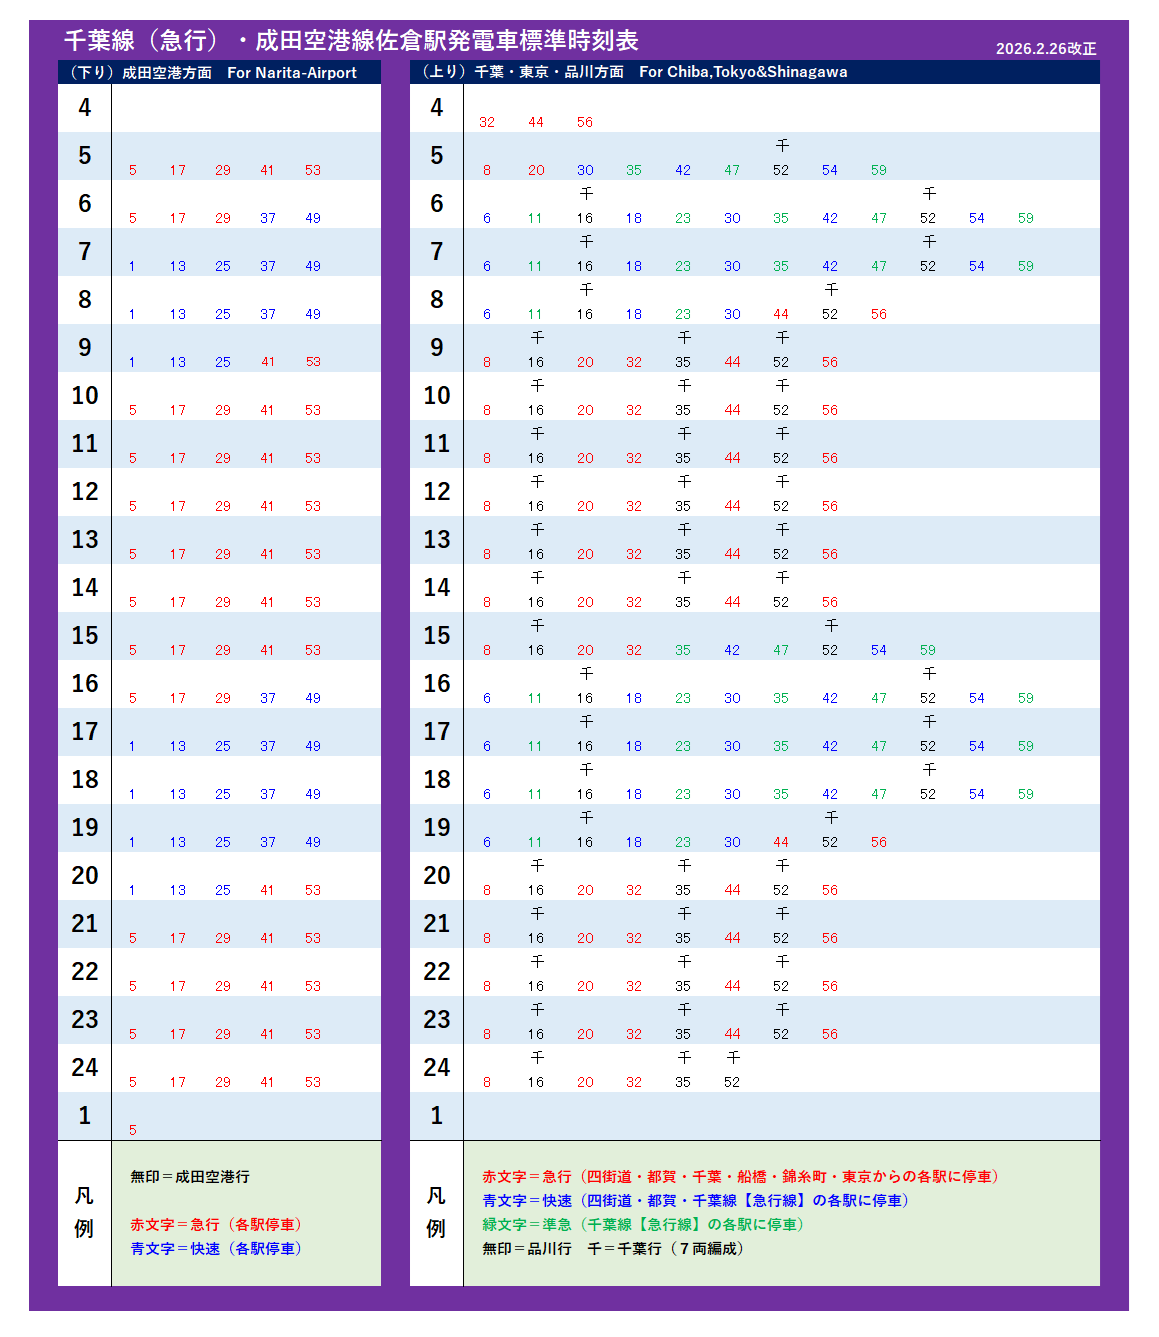Viewport: 1159px width, 1337px height.
Task: Click the timetable title 千葉線（急行）・成田空港線佐倉駅発
Action: pos(350,40)
